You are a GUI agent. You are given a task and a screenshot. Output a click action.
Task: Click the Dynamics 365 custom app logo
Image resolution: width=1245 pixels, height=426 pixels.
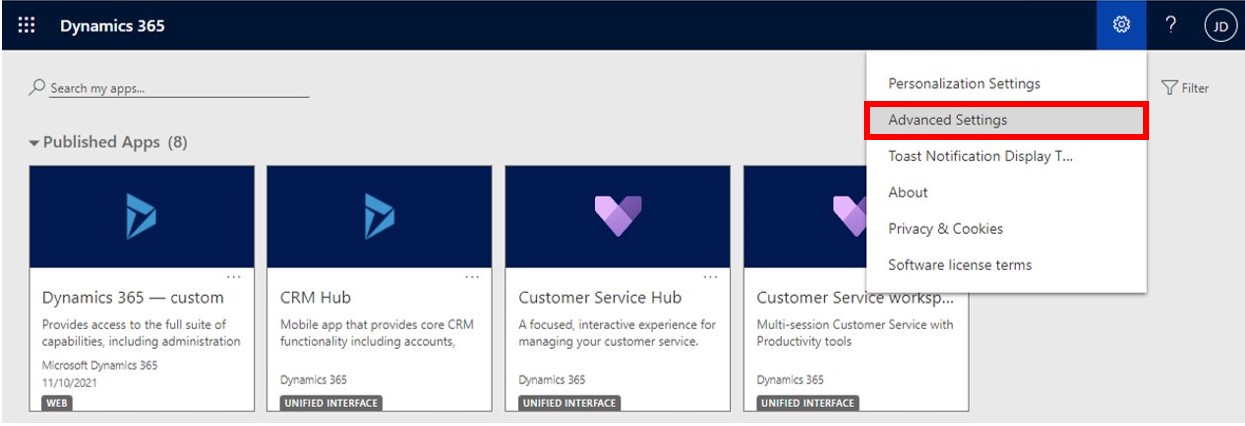[x=141, y=216]
